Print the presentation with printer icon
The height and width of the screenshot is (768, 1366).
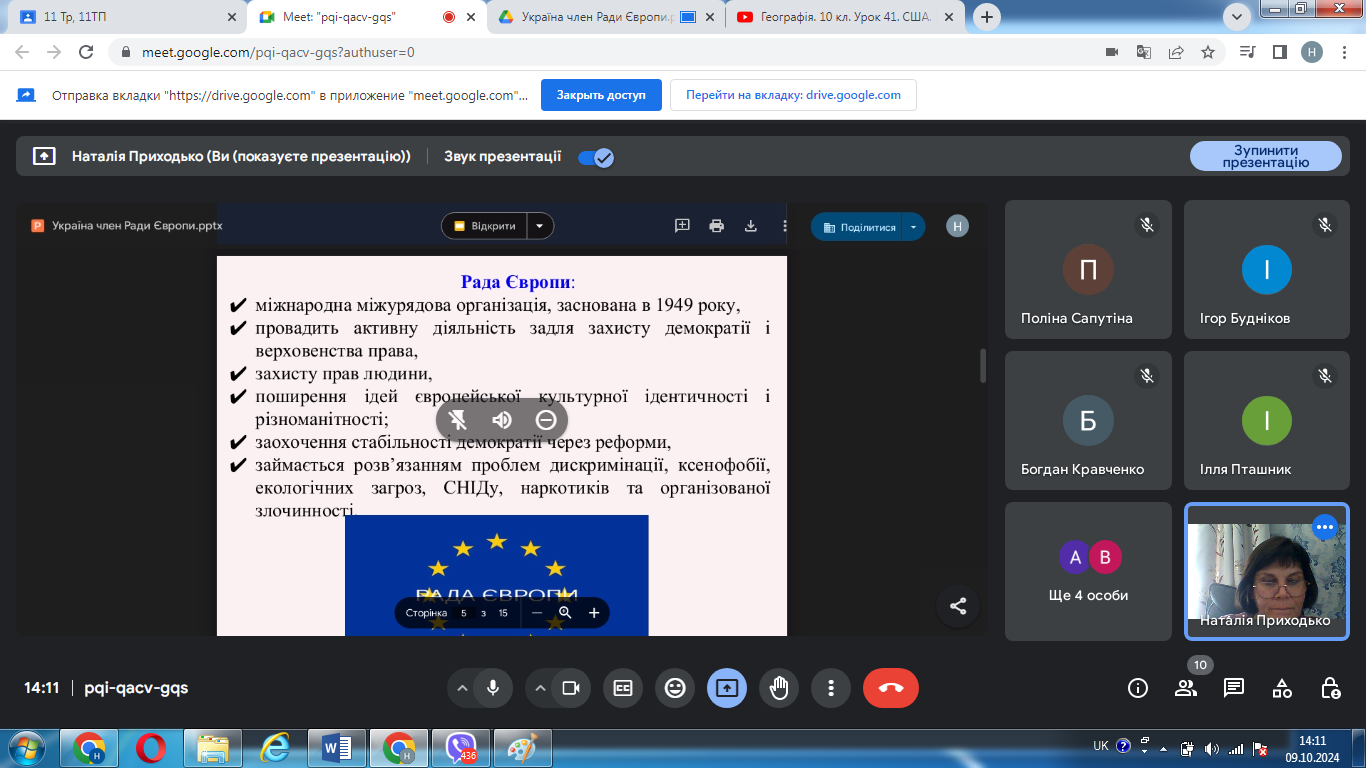coord(716,226)
